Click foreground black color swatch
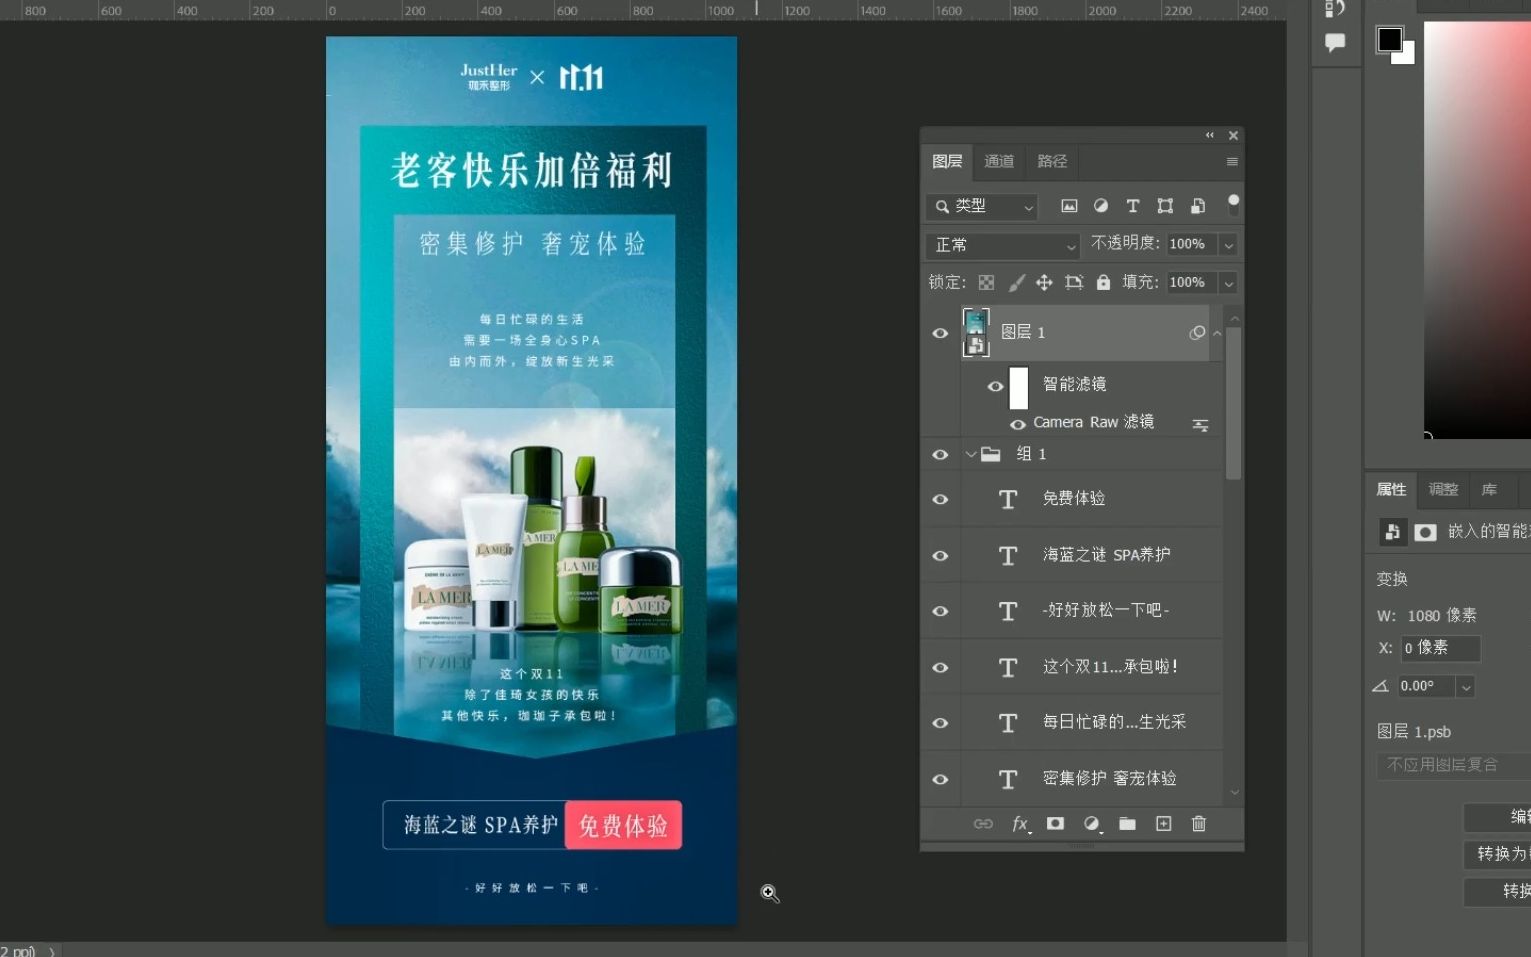Screen dimensions: 1531x957 pos(1389,39)
